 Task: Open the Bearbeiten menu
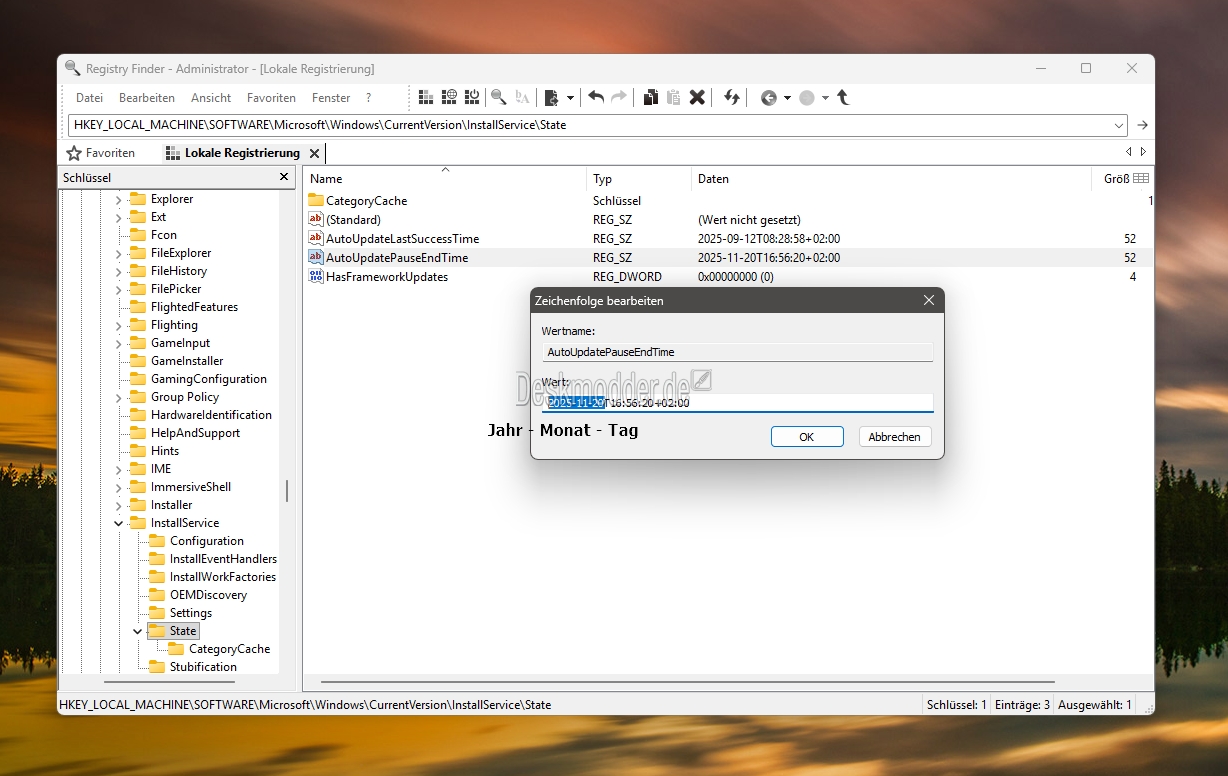pos(147,98)
